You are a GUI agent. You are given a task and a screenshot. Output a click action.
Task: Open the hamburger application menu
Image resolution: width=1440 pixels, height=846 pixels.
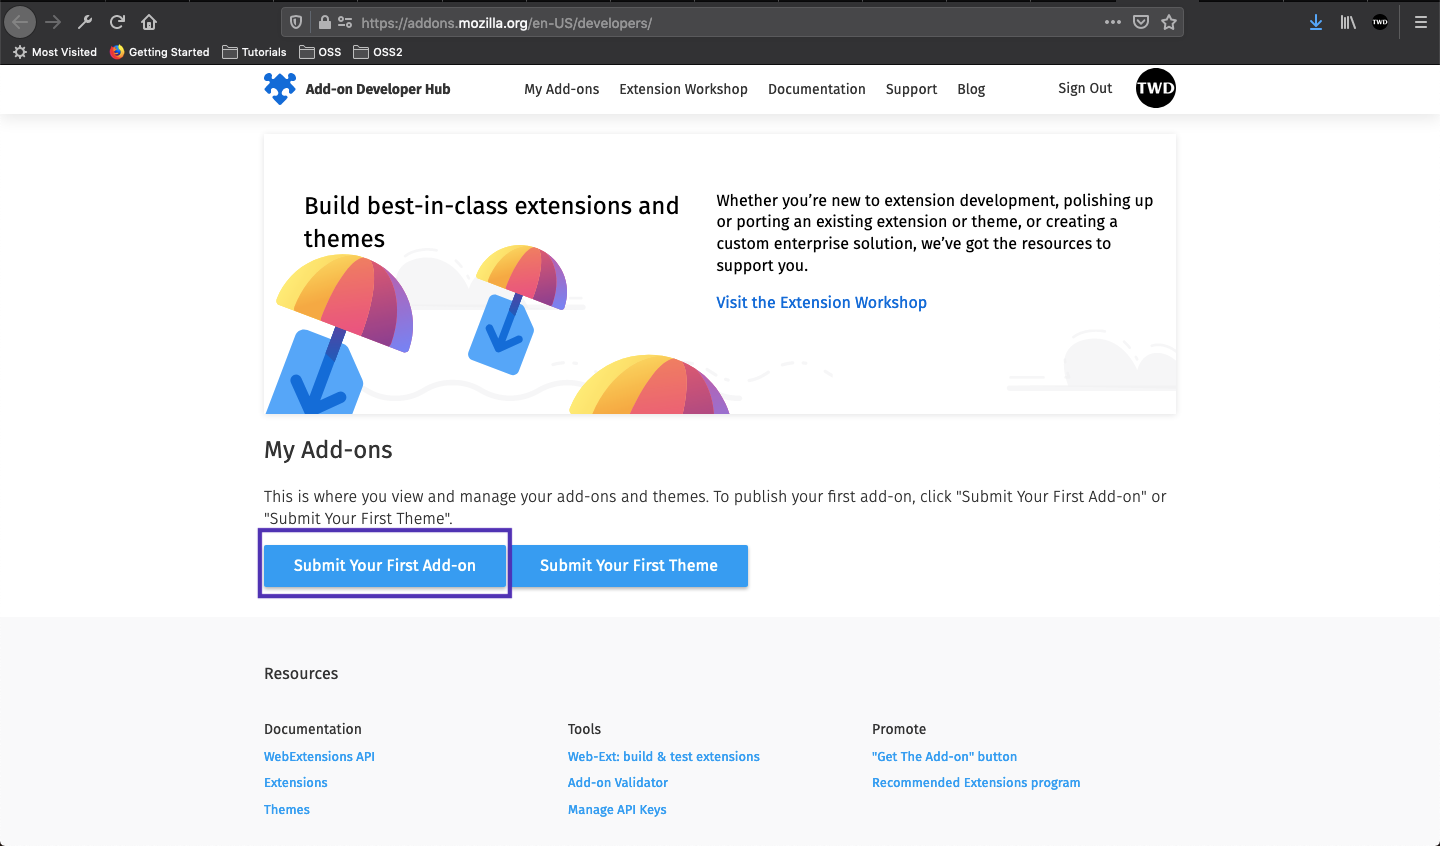(x=1420, y=22)
